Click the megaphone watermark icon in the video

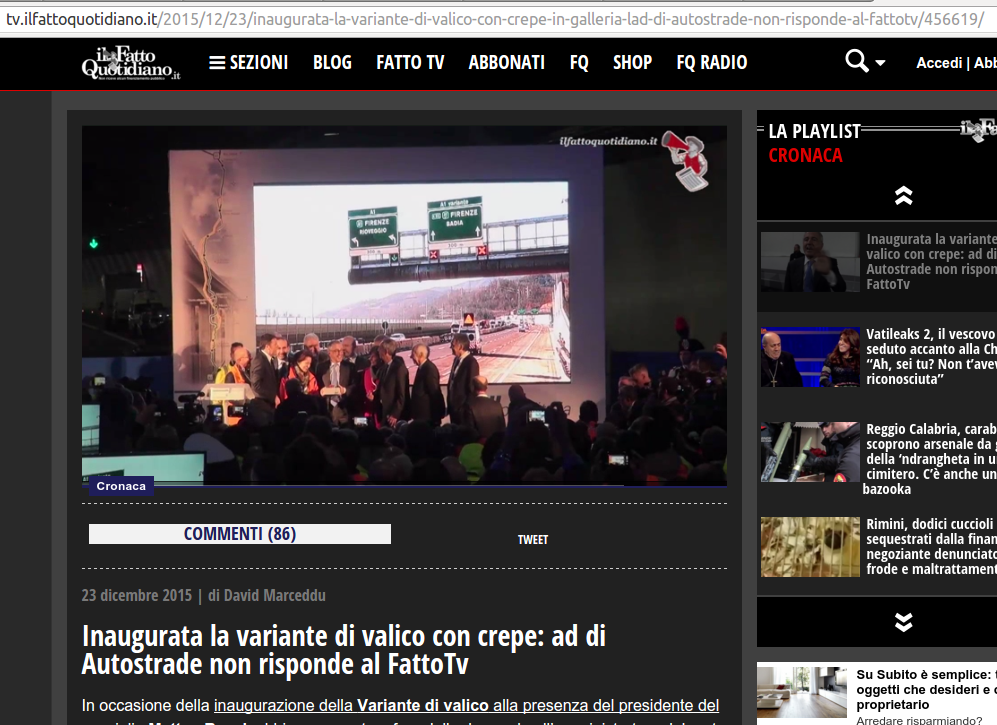click(685, 160)
